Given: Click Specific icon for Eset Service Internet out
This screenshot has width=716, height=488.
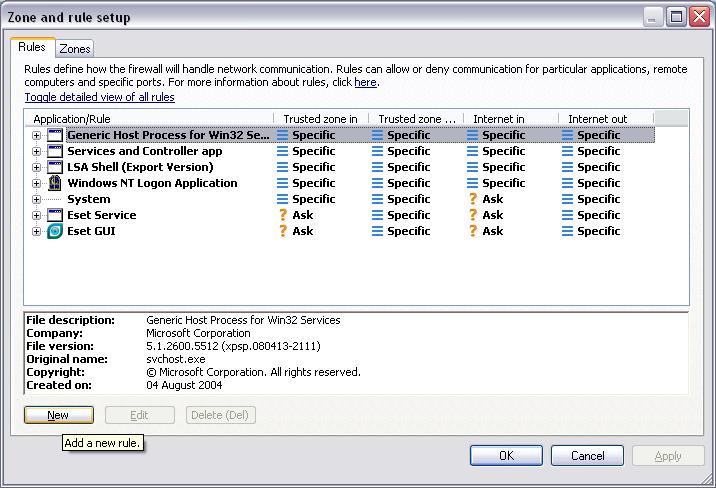Looking at the screenshot, I should pos(567,215).
